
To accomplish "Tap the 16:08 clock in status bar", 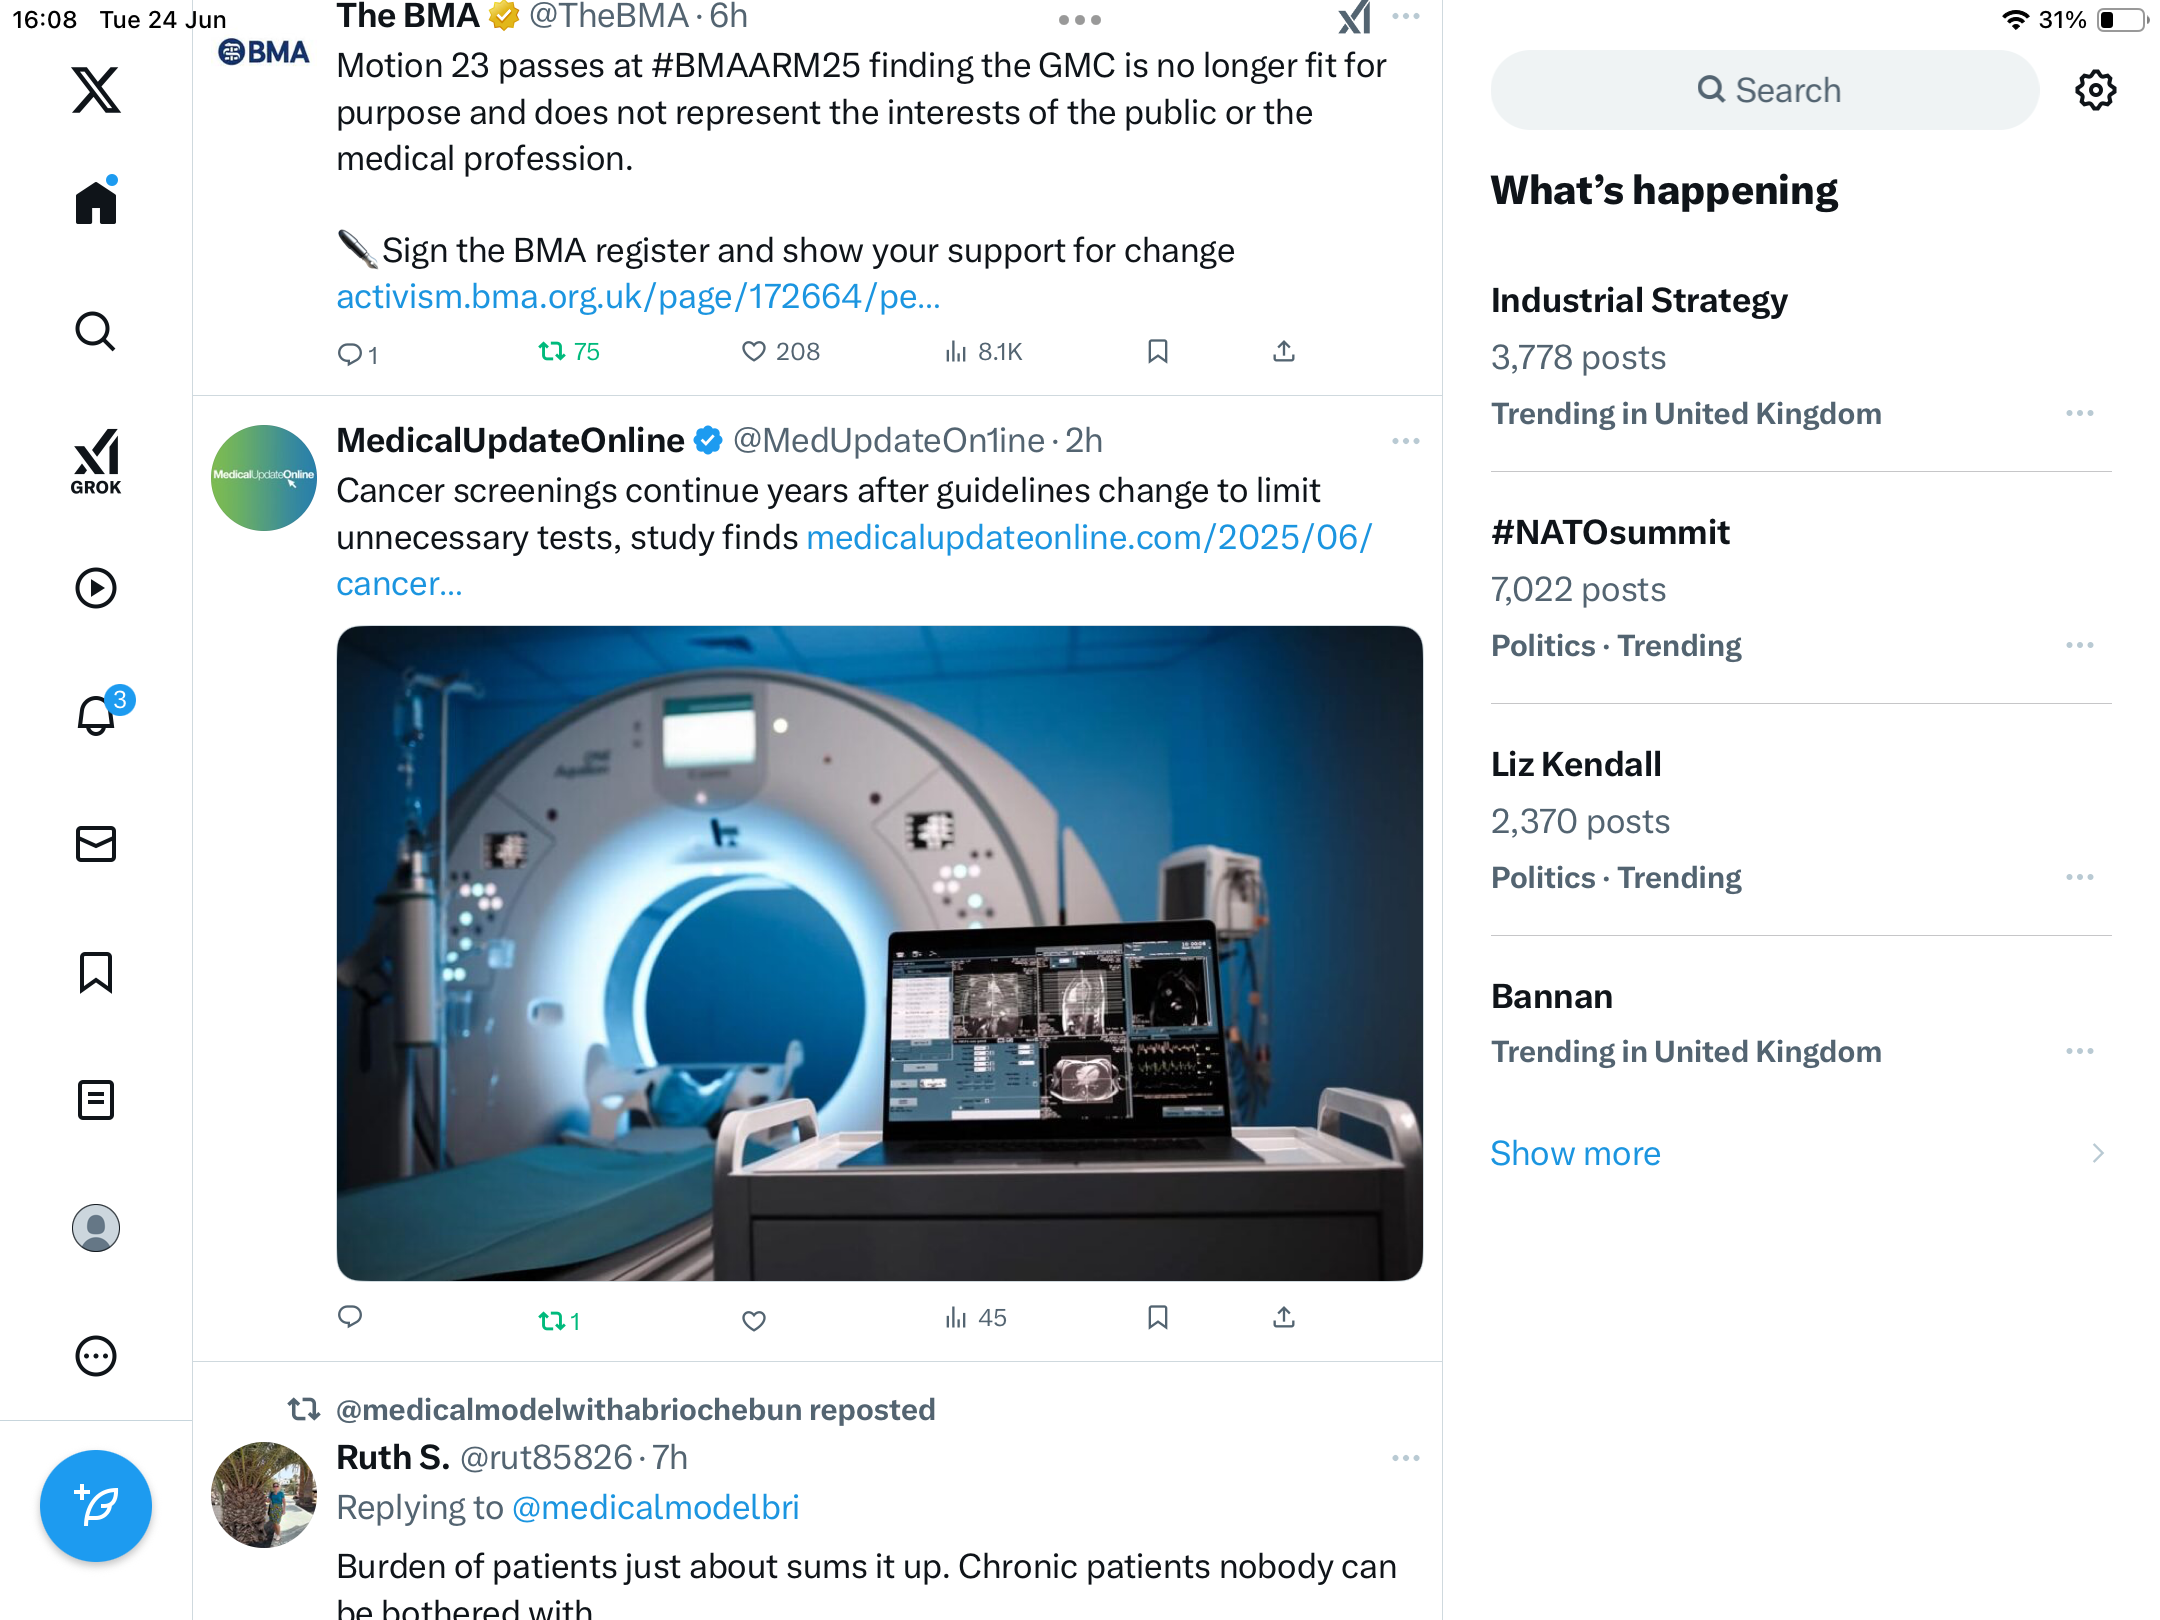I will [x=44, y=19].
